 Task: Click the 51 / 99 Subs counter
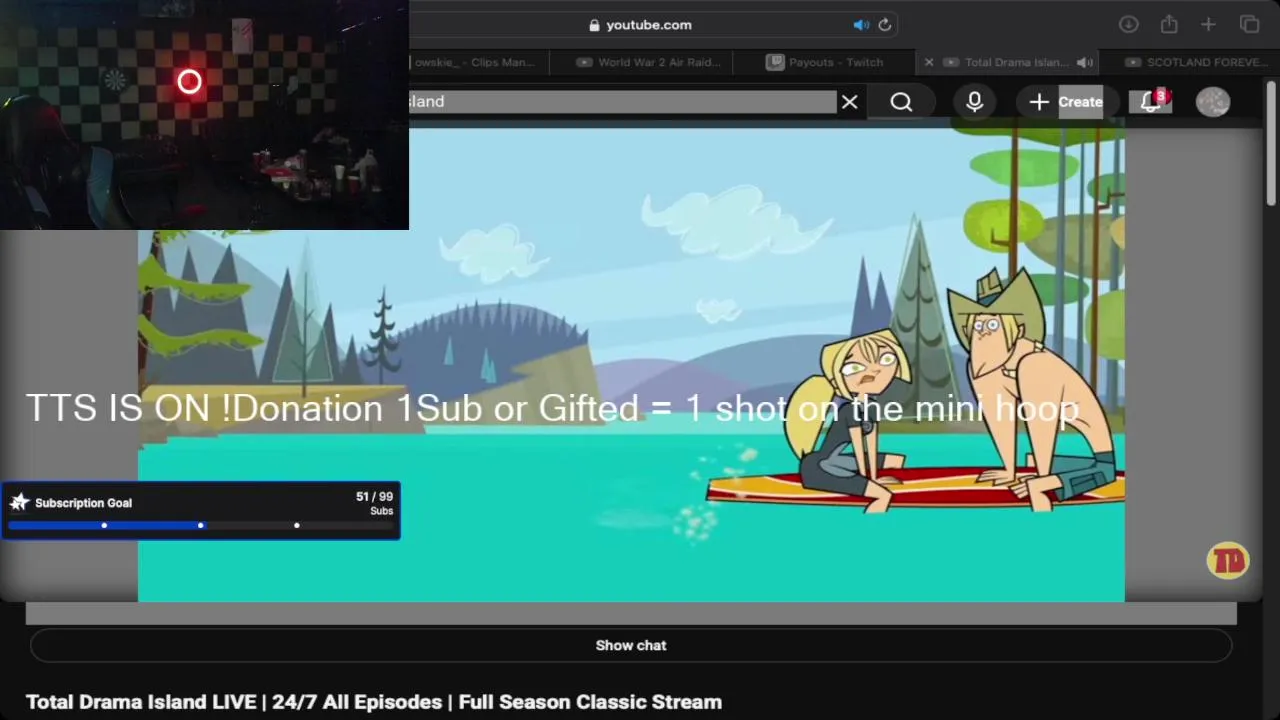click(374, 503)
